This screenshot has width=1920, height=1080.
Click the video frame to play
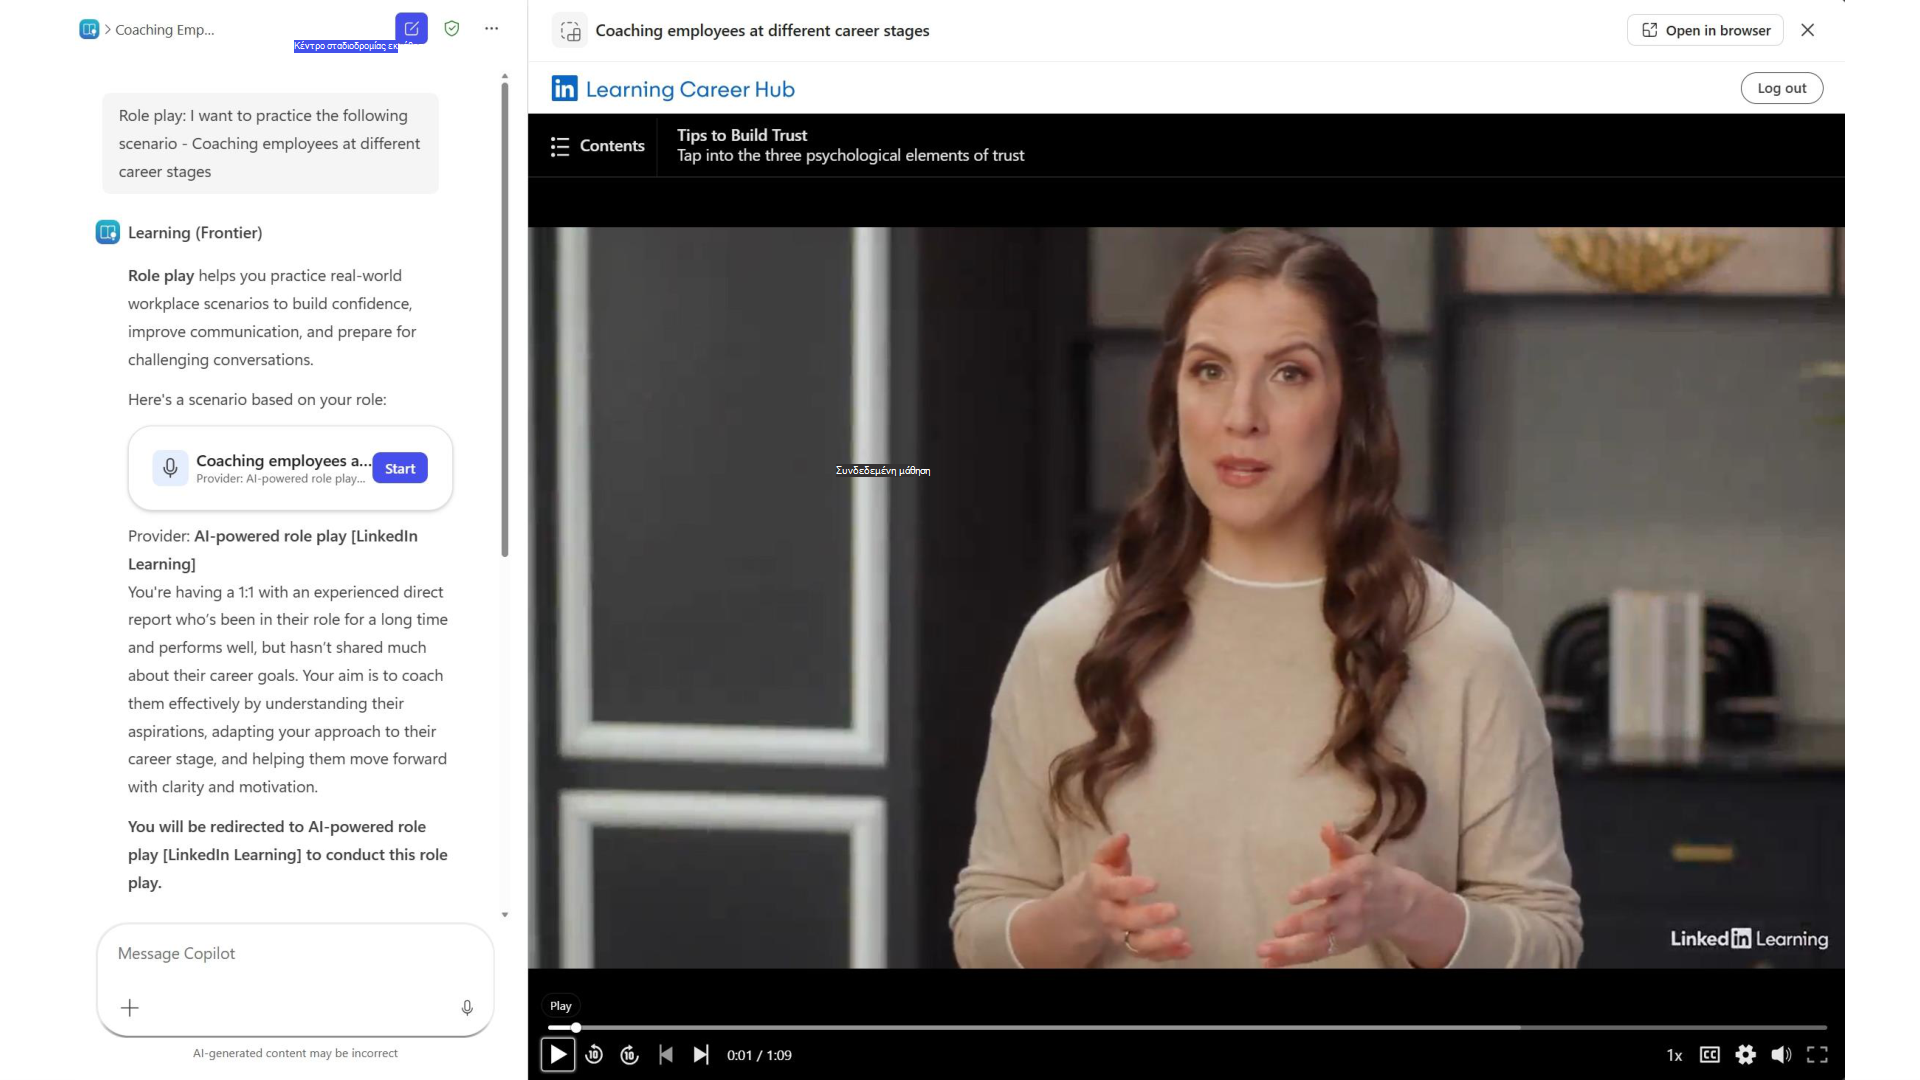1186,597
